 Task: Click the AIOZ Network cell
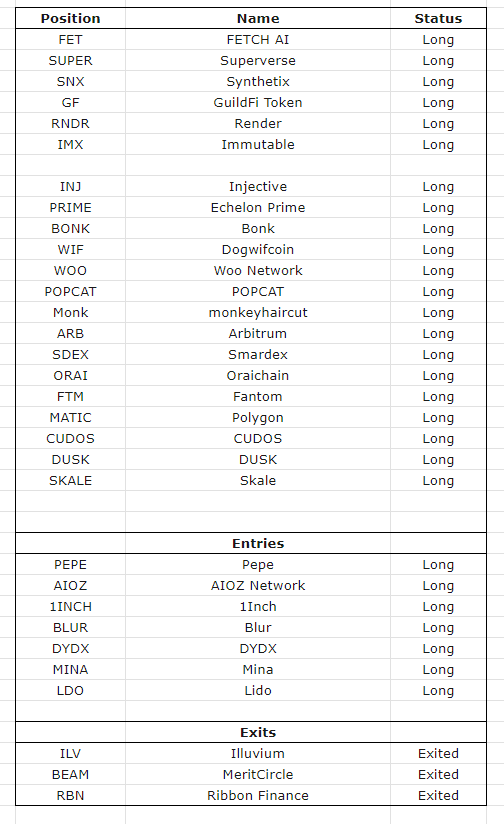click(258, 585)
